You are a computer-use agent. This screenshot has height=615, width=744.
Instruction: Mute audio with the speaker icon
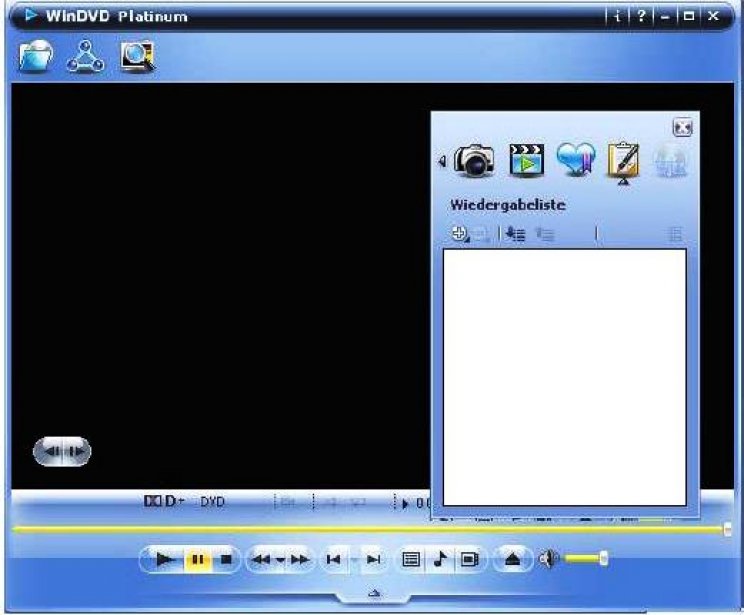(548, 559)
